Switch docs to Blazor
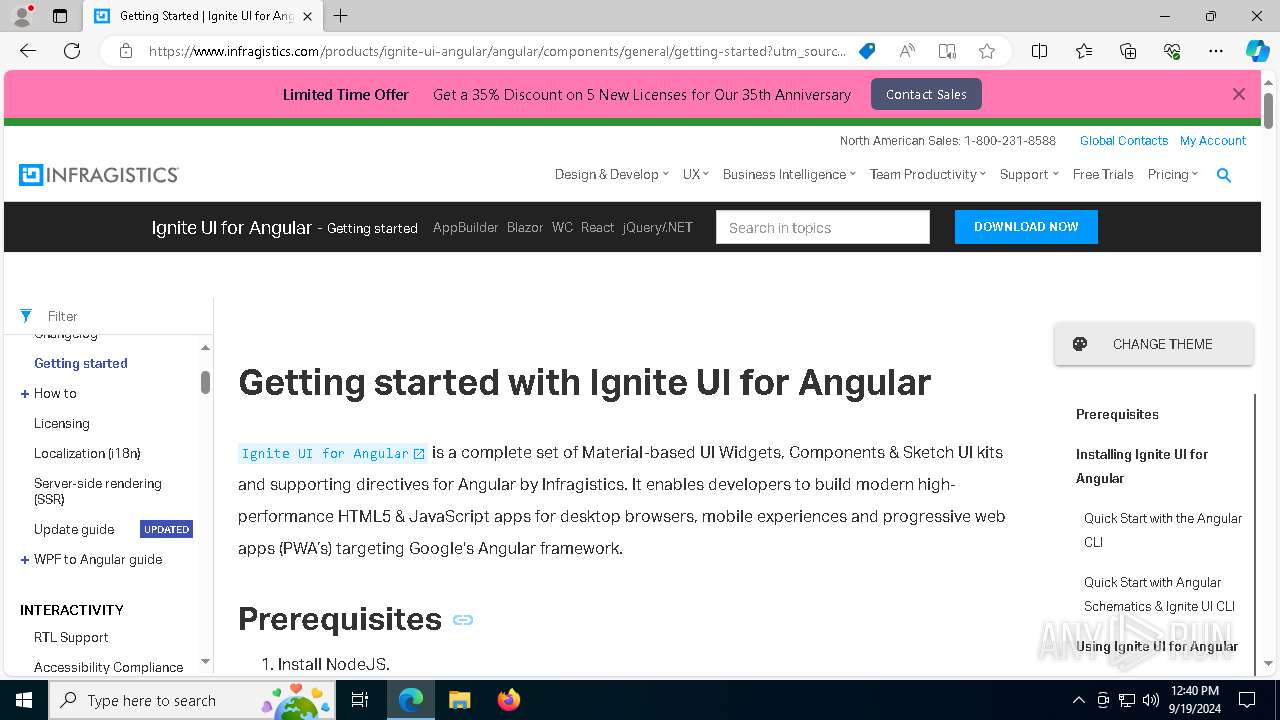This screenshot has width=1280, height=720. [x=525, y=227]
